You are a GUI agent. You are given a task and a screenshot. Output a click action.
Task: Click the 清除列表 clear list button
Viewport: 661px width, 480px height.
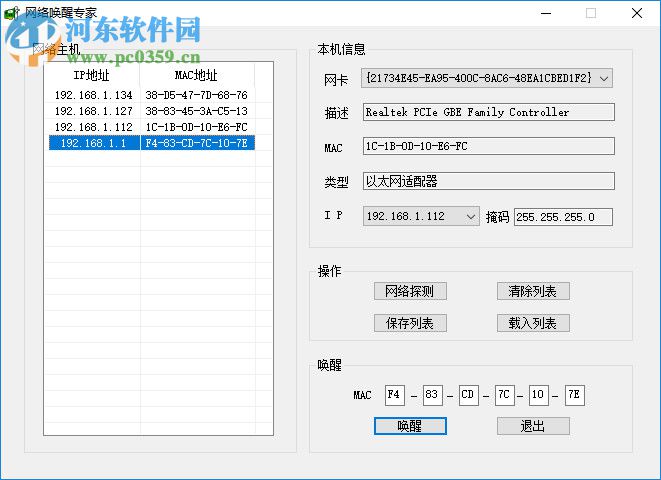[x=533, y=291]
